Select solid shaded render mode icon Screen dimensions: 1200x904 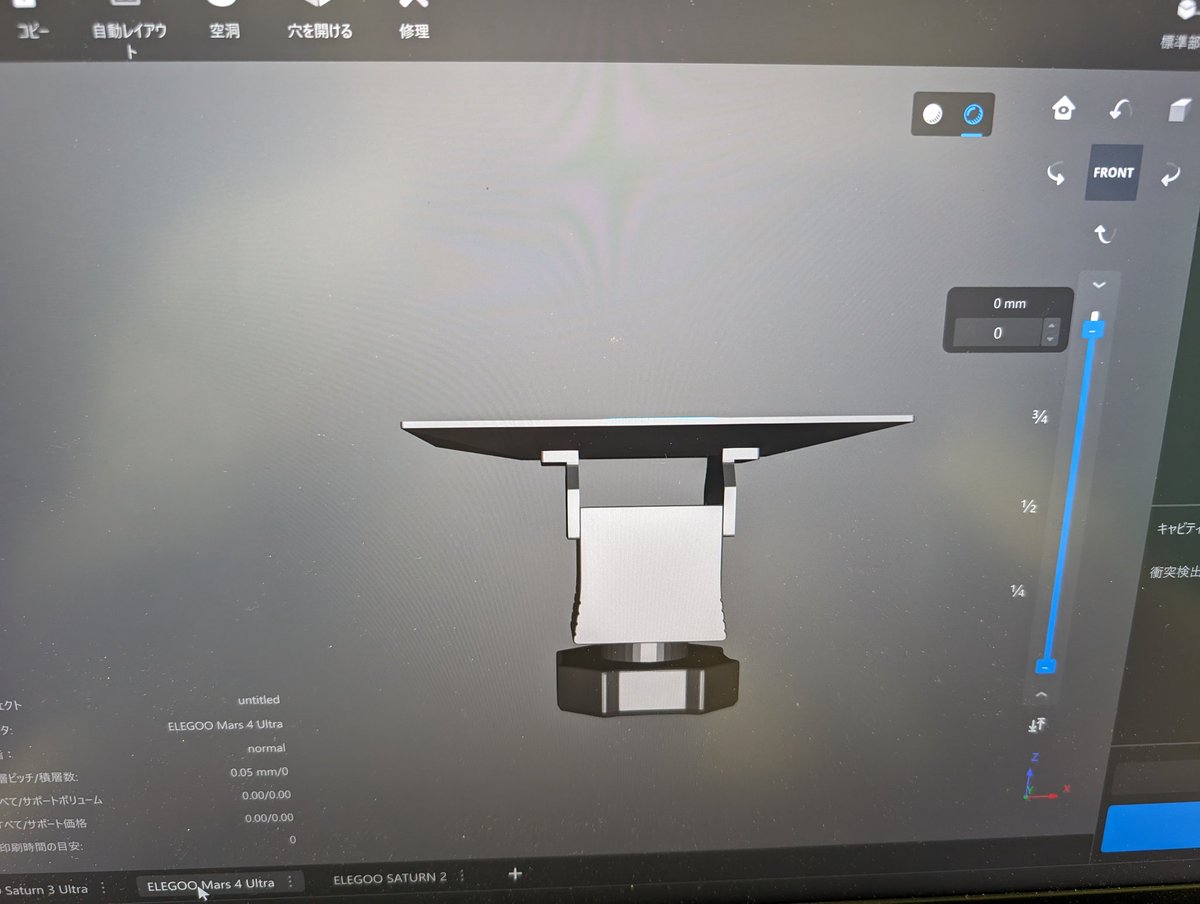coord(932,115)
